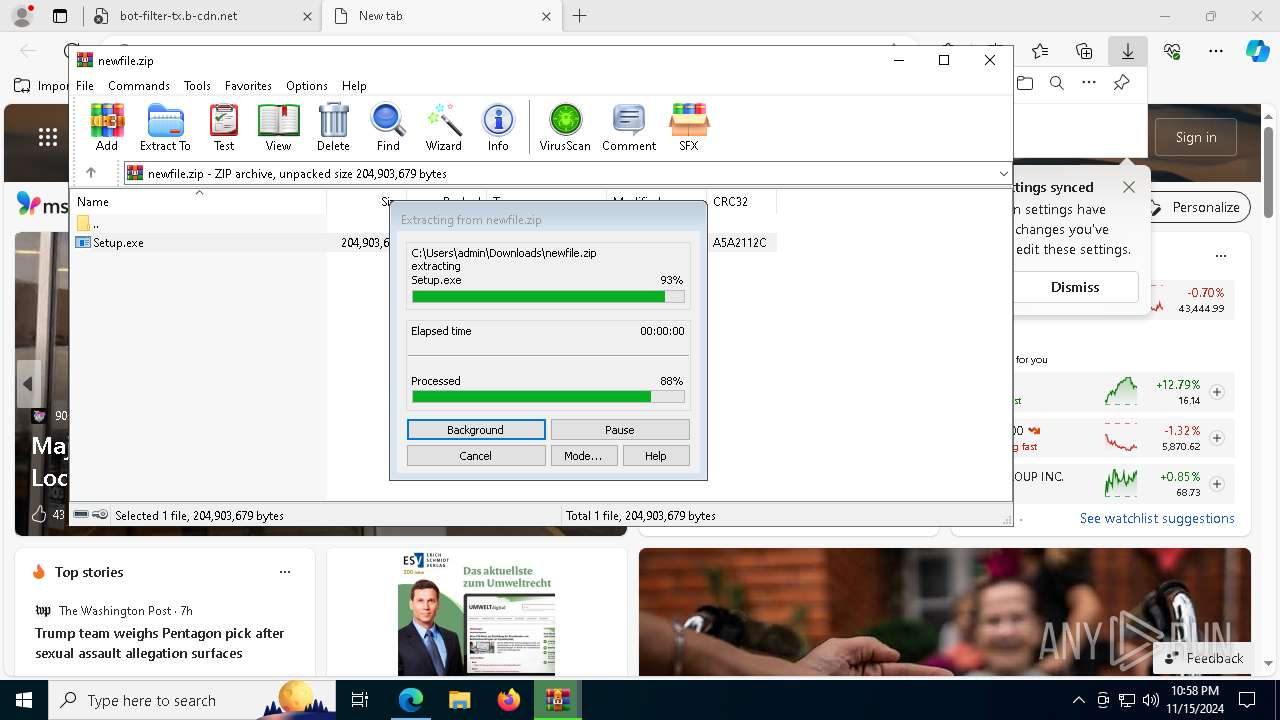Open the File menu in WinRAR

click(x=85, y=86)
